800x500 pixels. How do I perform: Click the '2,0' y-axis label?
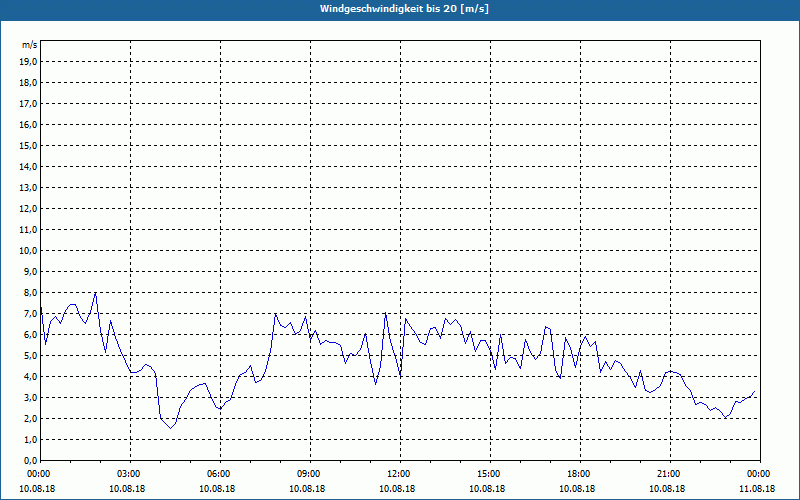click(30, 419)
